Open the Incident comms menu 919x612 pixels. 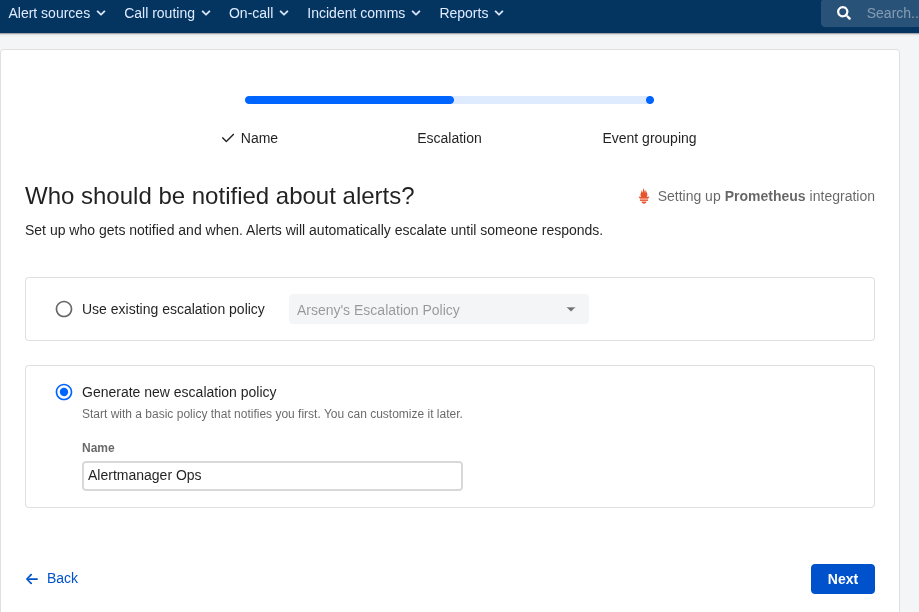(x=364, y=13)
